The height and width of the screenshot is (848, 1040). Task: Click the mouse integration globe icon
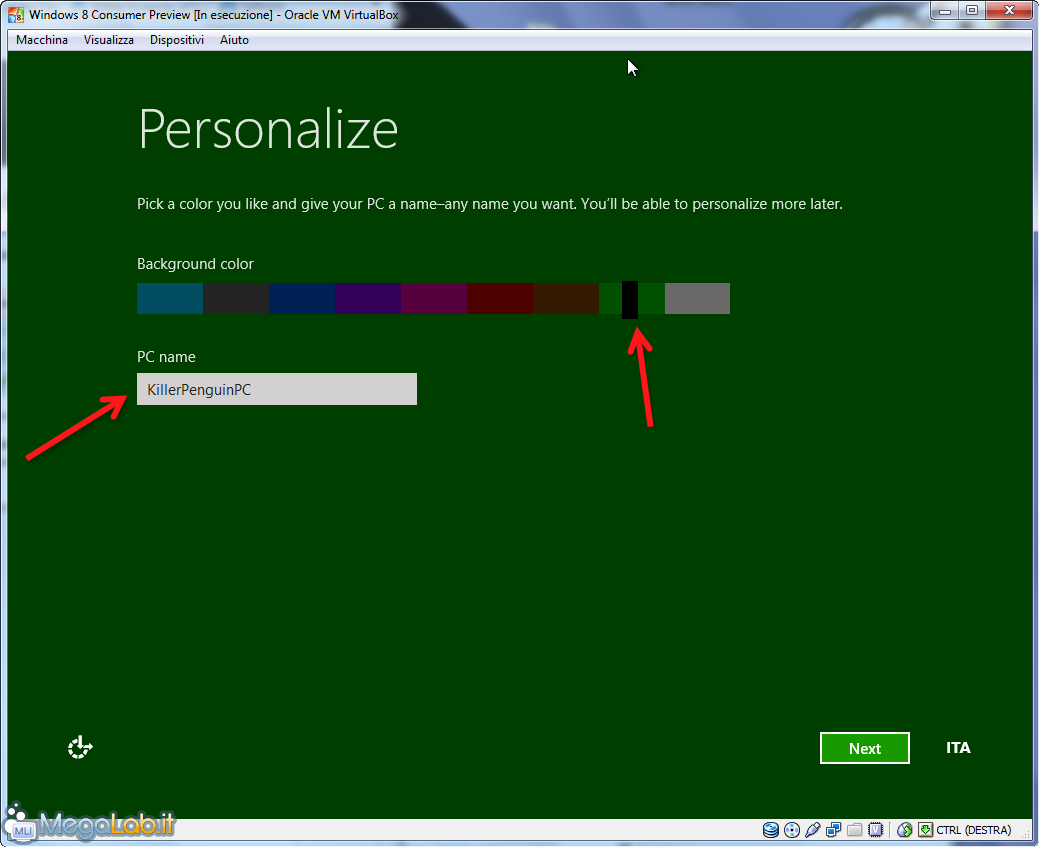pyautogui.click(x=905, y=830)
